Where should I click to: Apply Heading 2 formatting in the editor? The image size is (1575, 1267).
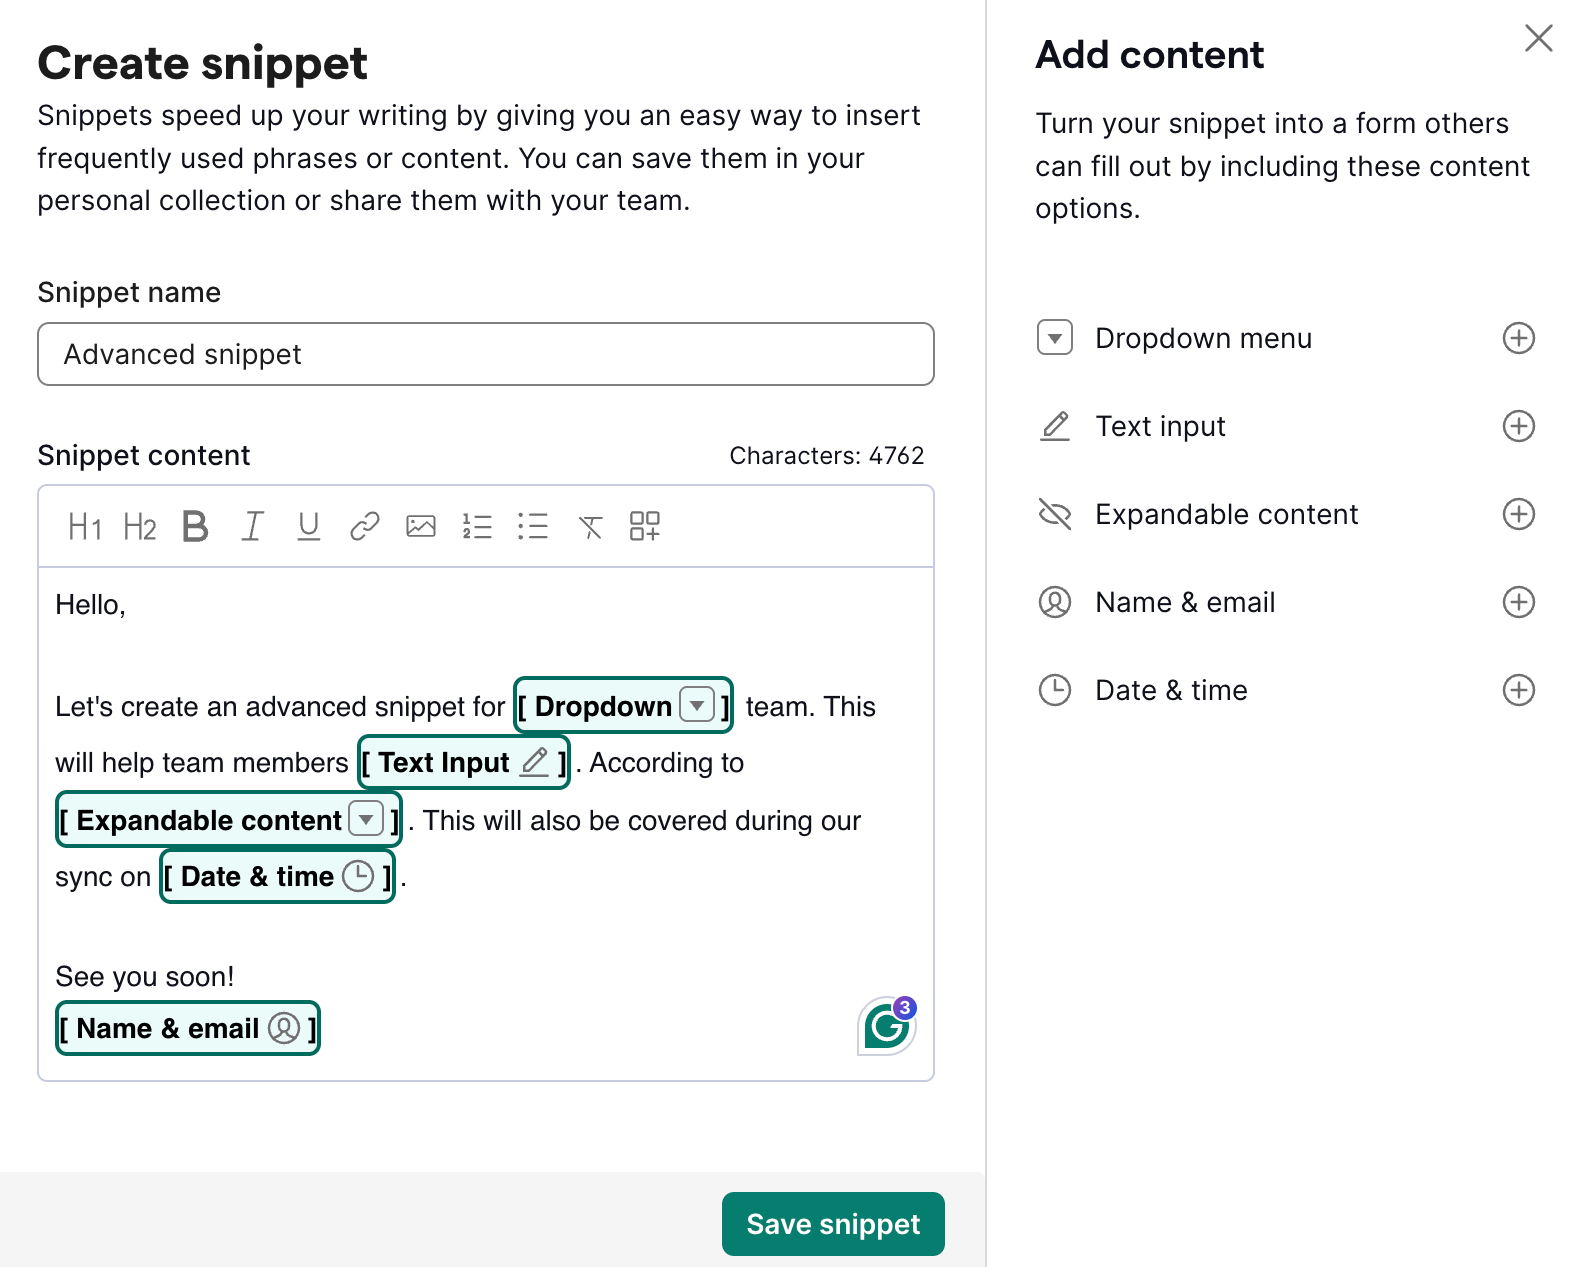point(139,527)
